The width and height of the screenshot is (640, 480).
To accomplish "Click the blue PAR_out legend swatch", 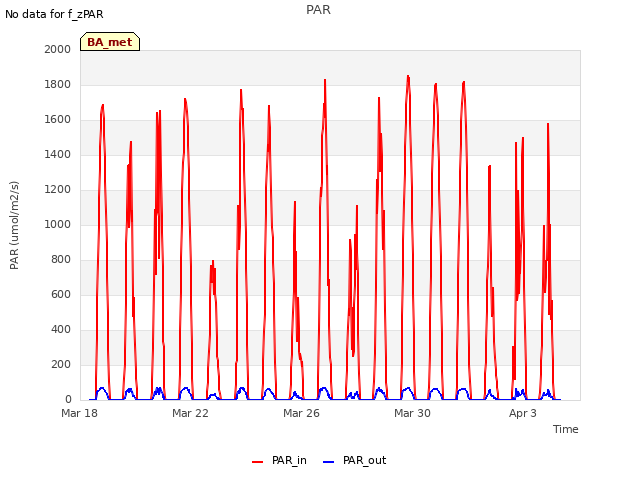I will coord(329,462).
